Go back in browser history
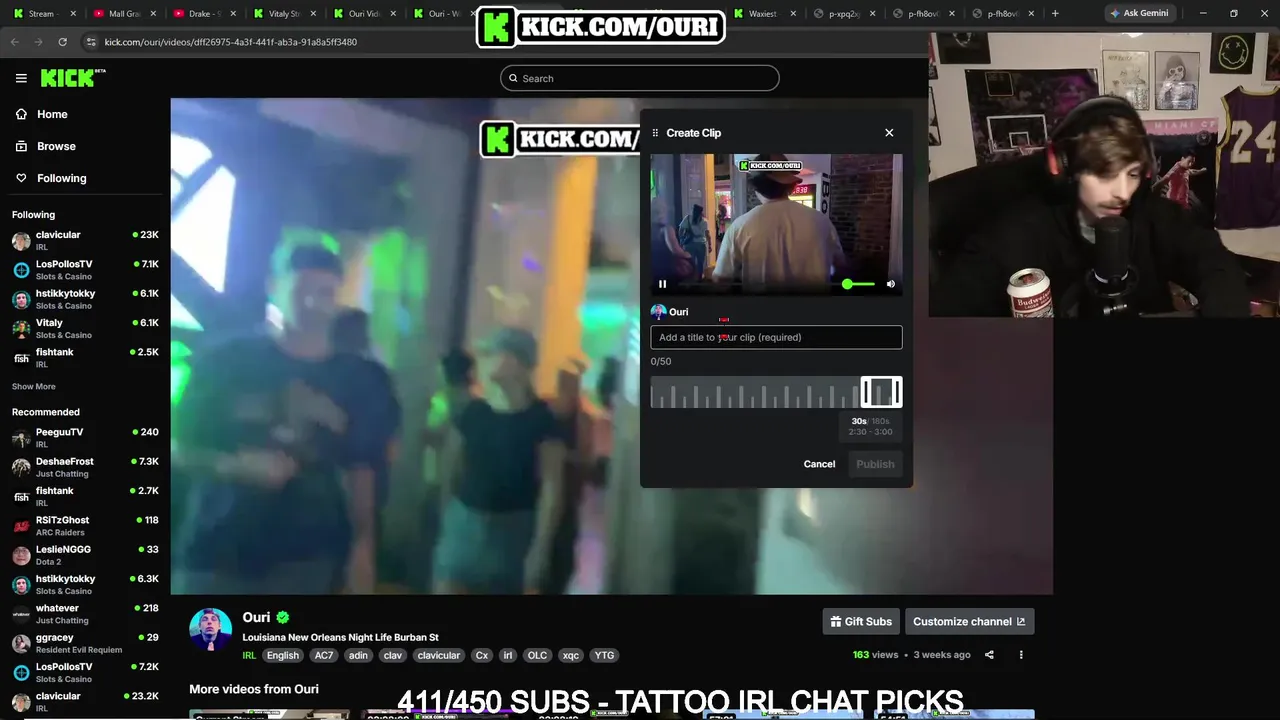The image size is (1280, 720). (15, 42)
